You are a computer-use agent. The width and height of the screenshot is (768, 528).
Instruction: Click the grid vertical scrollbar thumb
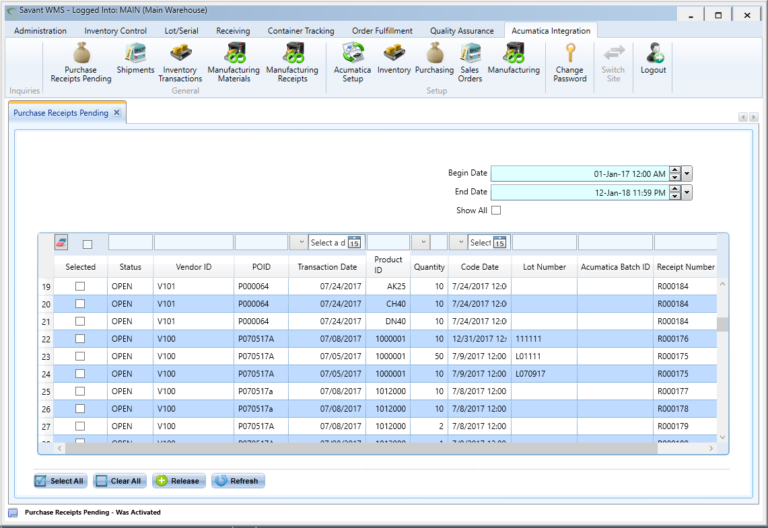coord(722,324)
